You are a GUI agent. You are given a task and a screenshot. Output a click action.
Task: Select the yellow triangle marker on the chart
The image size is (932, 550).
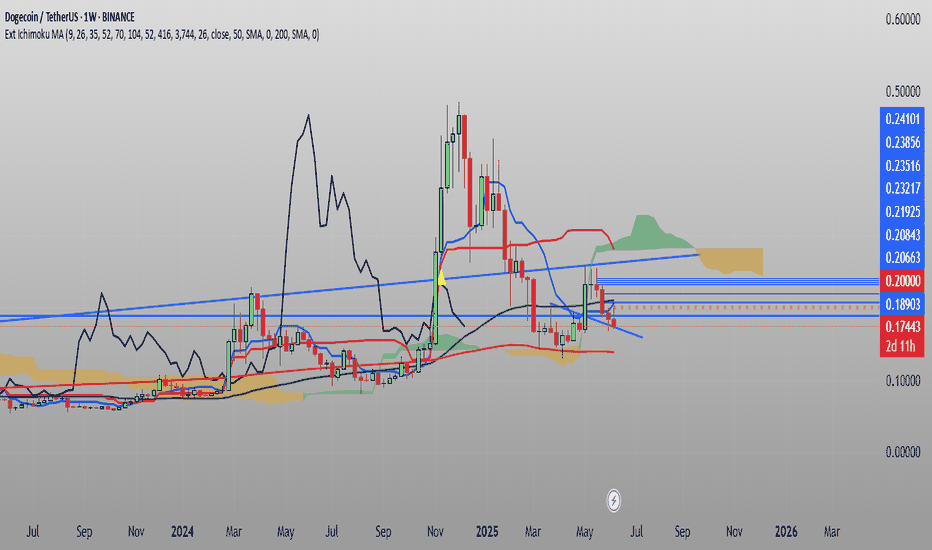(x=441, y=277)
